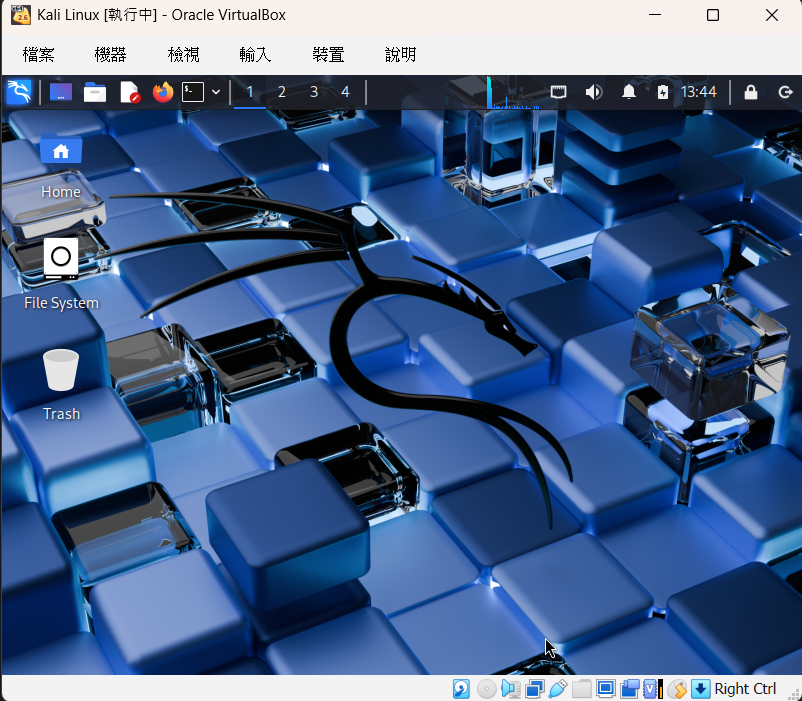Click the host key down-arrow icon
Viewport: 802px width, 701px height.
pyautogui.click(x=701, y=689)
